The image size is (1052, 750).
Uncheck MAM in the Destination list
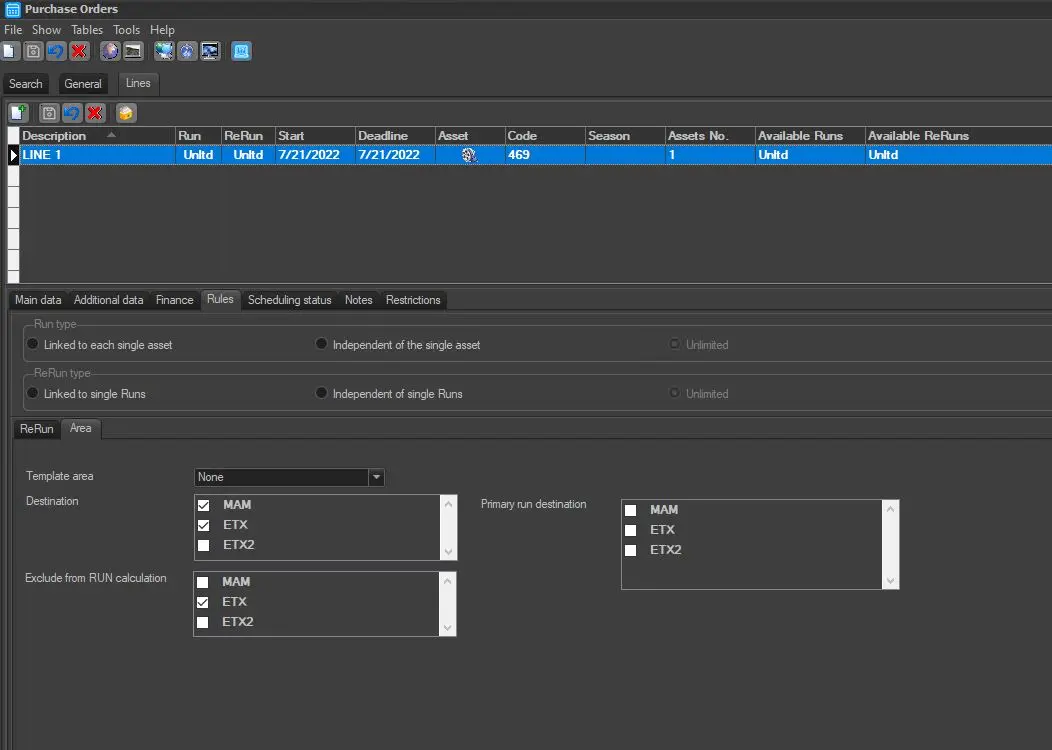coord(204,506)
